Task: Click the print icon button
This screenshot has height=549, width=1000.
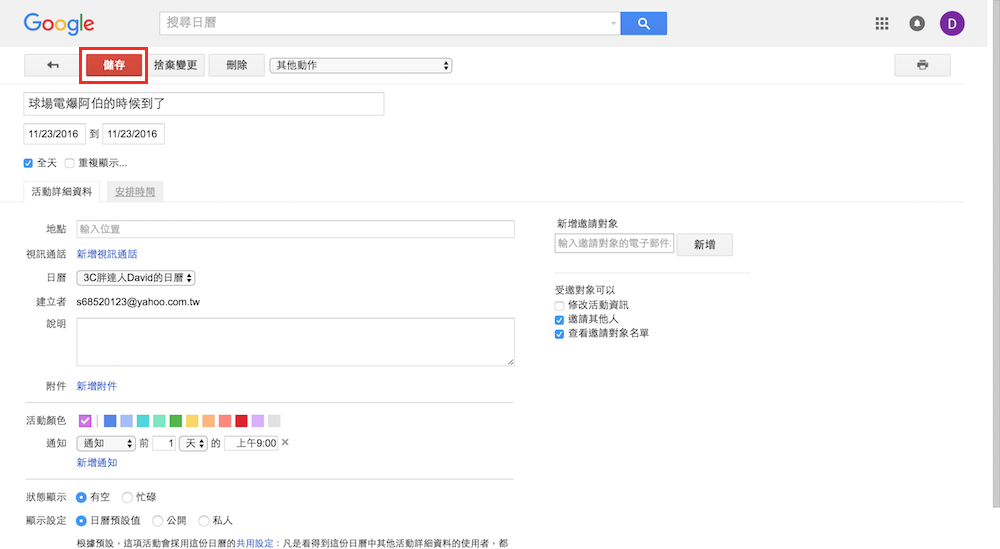Action: click(922, 65)
